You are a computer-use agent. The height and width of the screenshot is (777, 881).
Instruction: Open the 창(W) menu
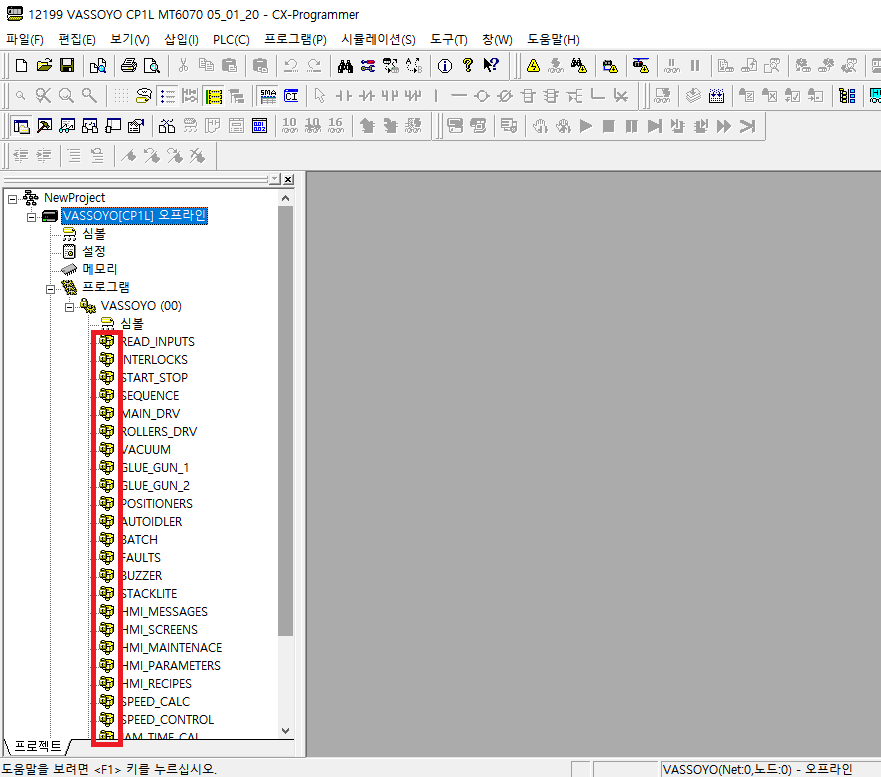coord(497,39)
